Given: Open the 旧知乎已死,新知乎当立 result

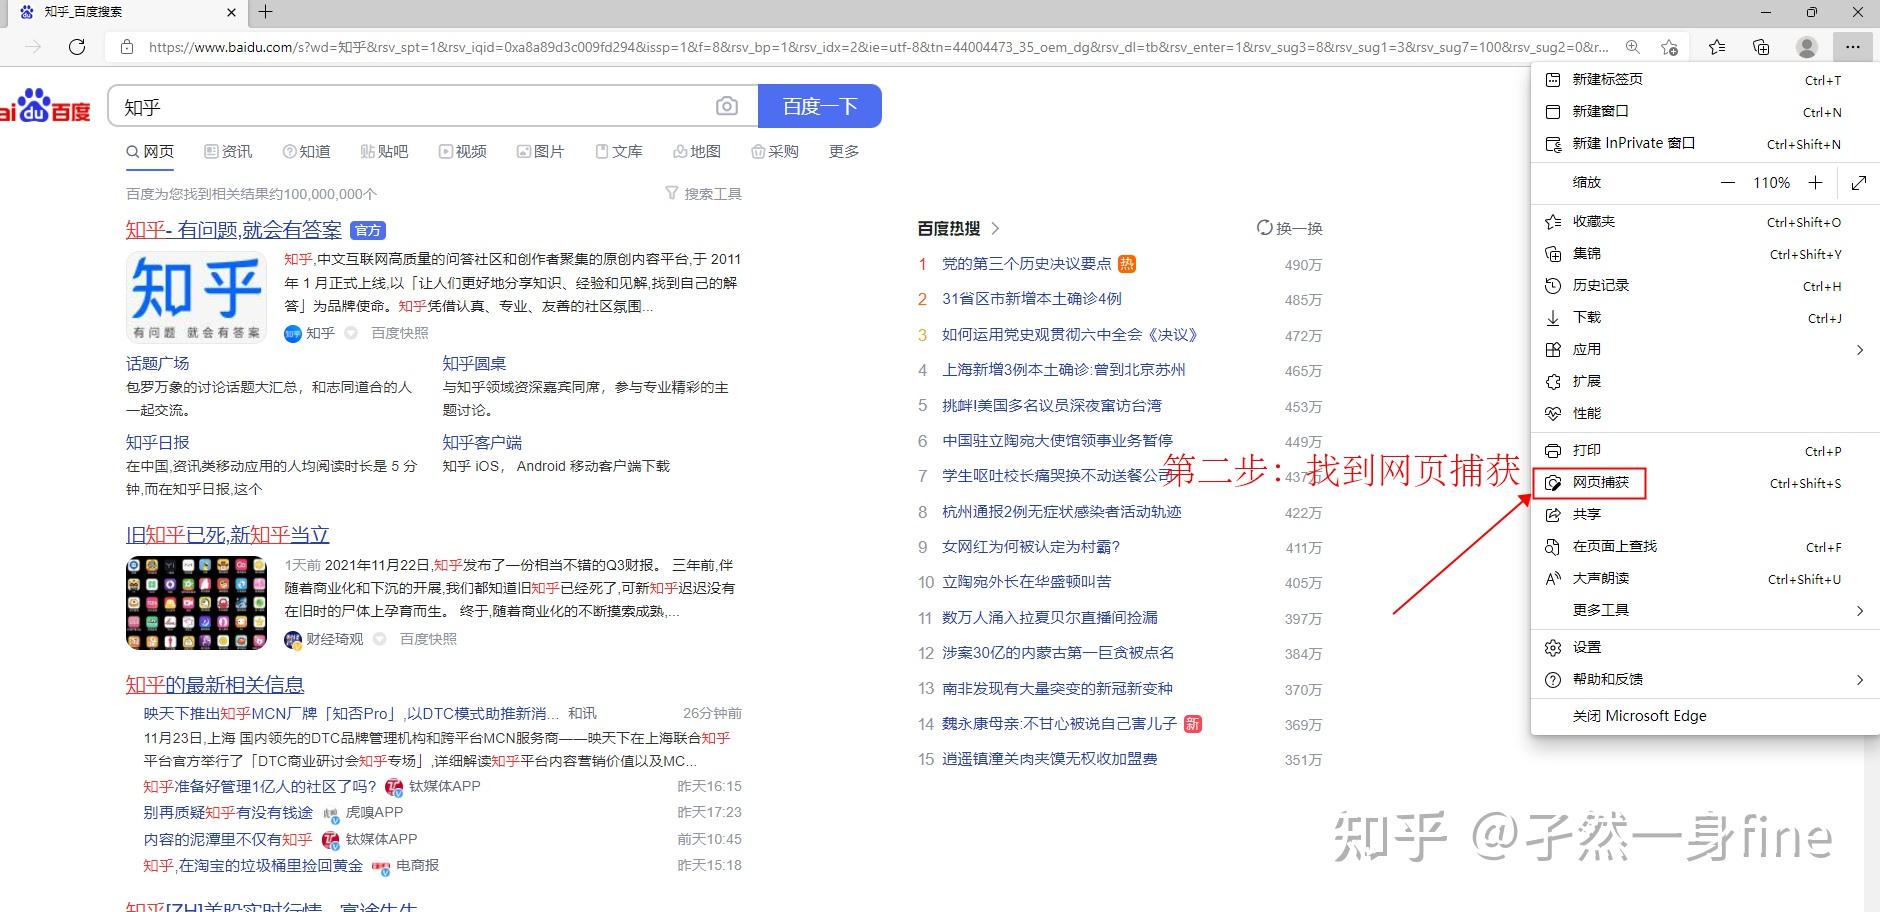Looking at the screenshot, I should click(228, 534).
